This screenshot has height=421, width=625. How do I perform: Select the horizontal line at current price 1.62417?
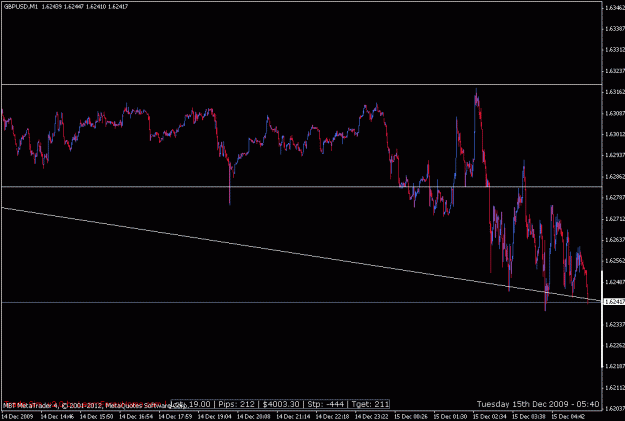(301, 303)
